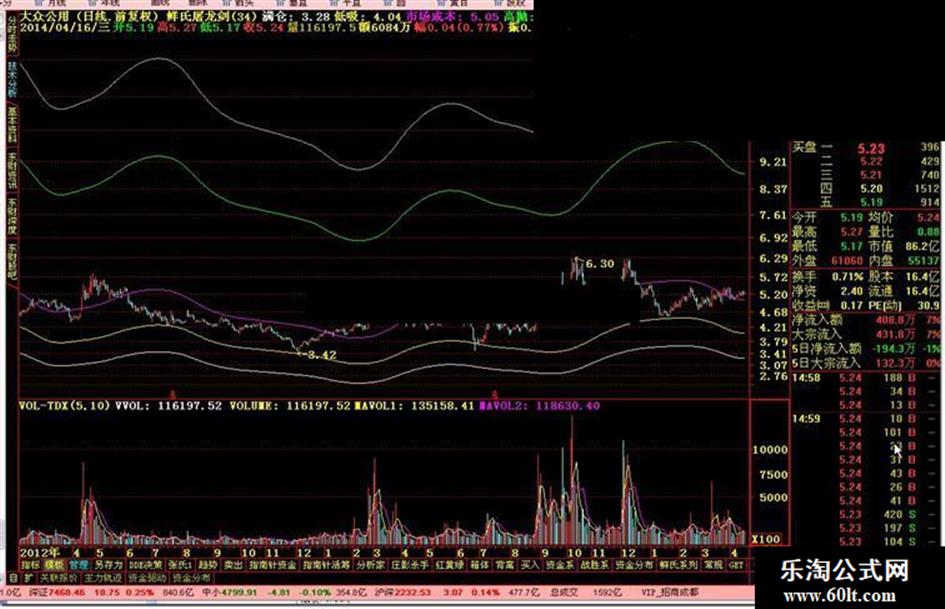Viewport: 945px width, 609px height.
Task: Open the 关联报价 panel tab
Action: [x=59, y=578]
